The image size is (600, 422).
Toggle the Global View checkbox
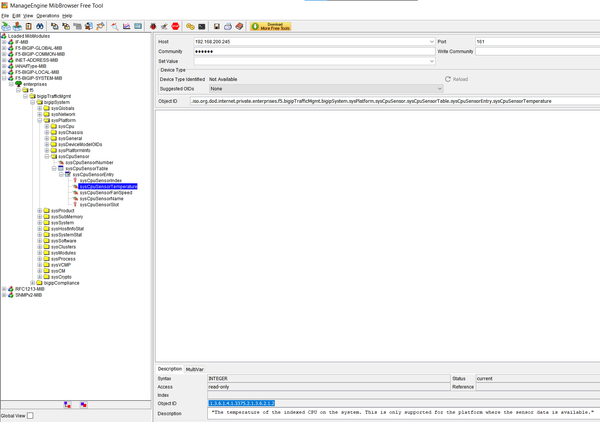(30, 415)
